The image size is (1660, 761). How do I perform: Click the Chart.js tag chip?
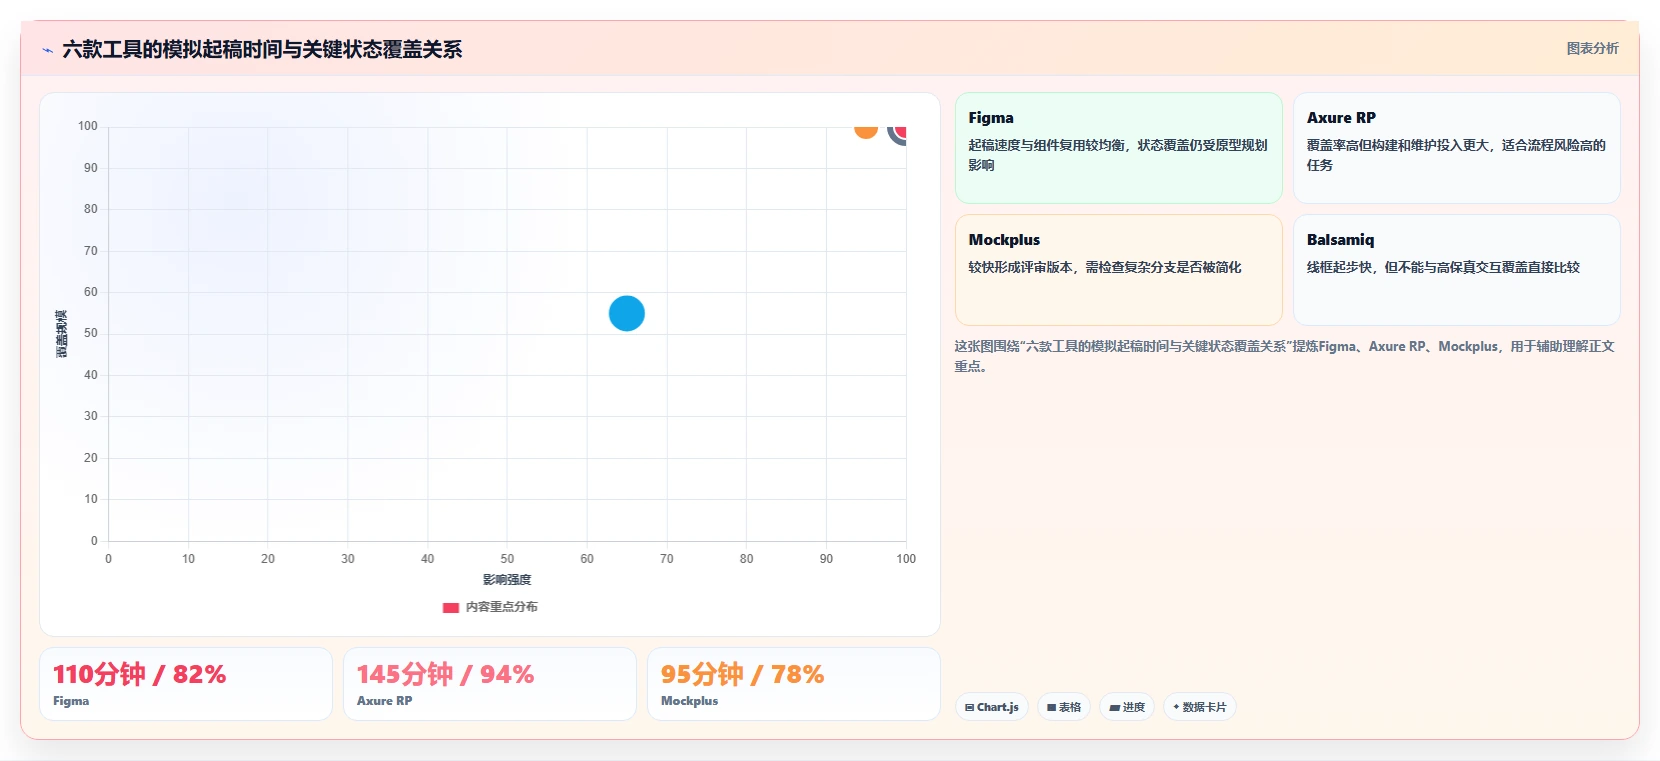click(992, 707)
